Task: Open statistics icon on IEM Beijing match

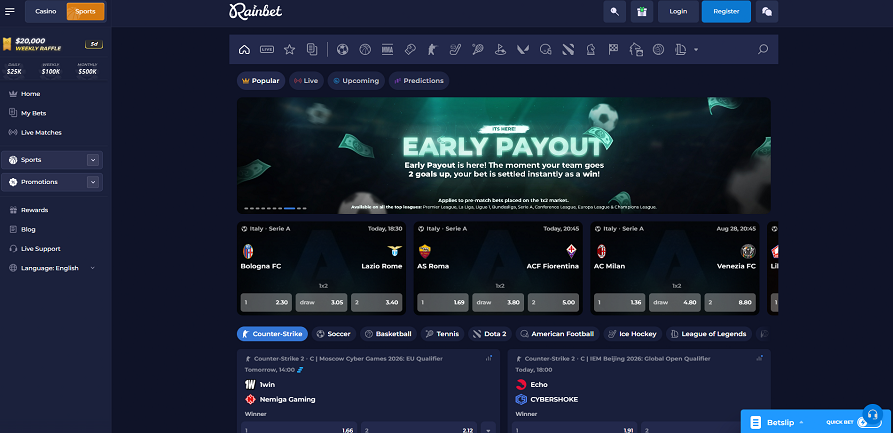Action: point(759,358)
